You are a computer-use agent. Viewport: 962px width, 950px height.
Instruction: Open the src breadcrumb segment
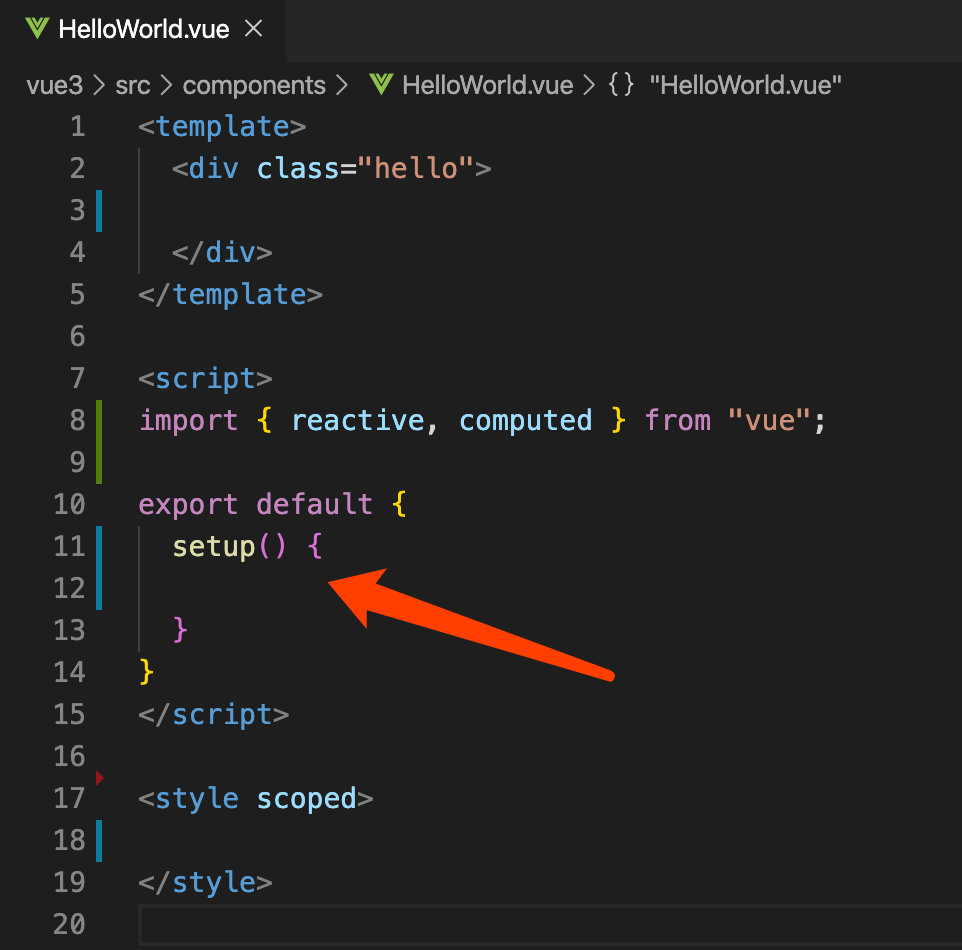(133, 85)
